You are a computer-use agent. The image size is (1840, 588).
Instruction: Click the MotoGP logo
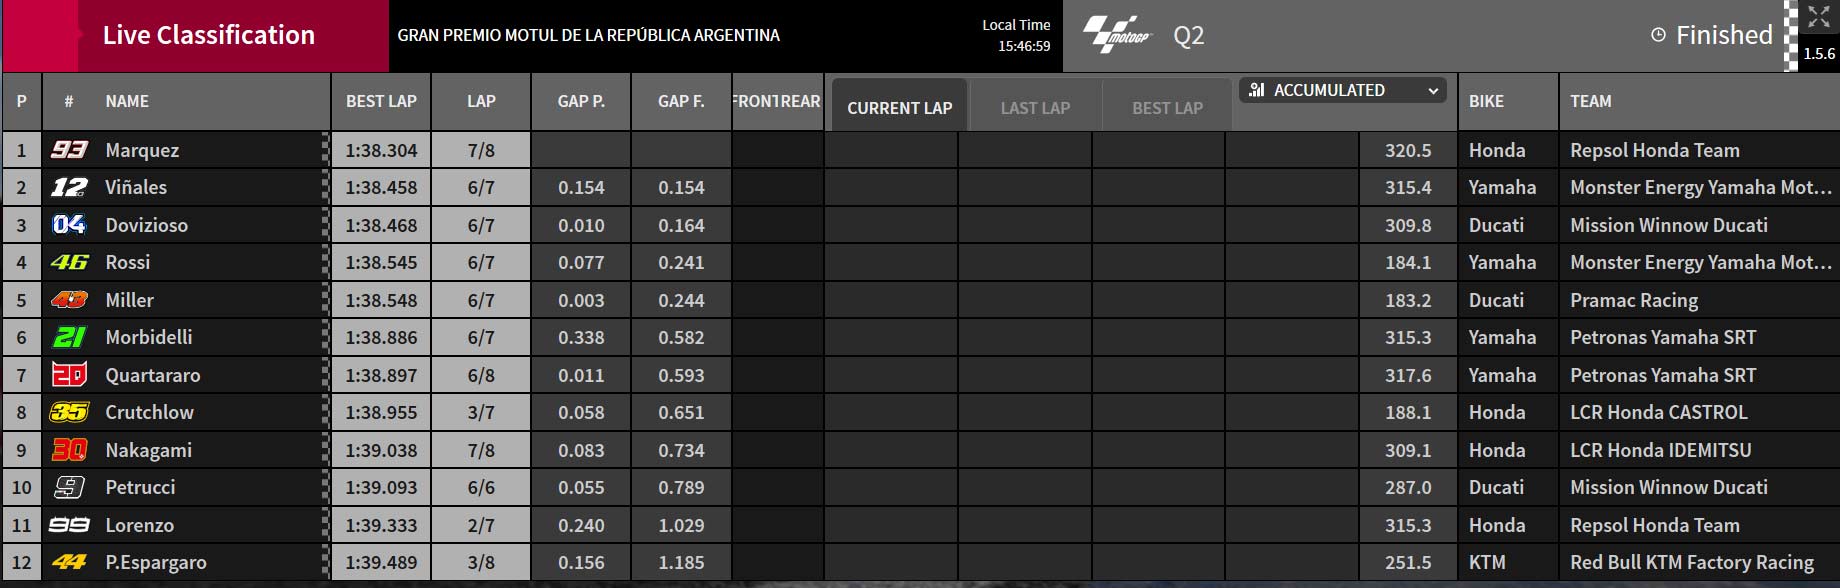[x=1118, y=35]
